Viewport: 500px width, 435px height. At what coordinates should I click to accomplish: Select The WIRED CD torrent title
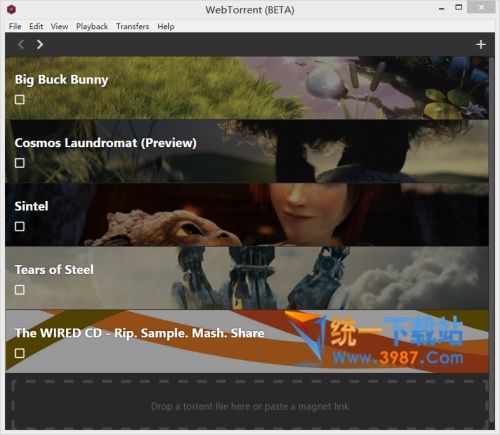click(140, 333)
